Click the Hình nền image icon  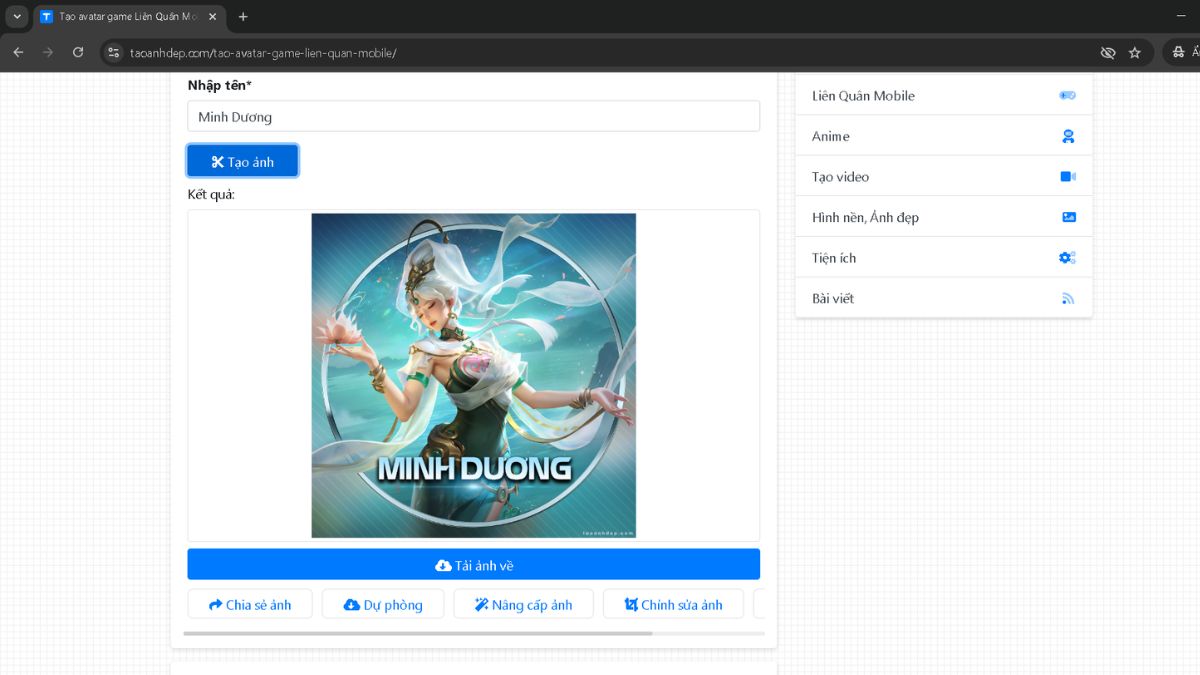[1068, 217]
